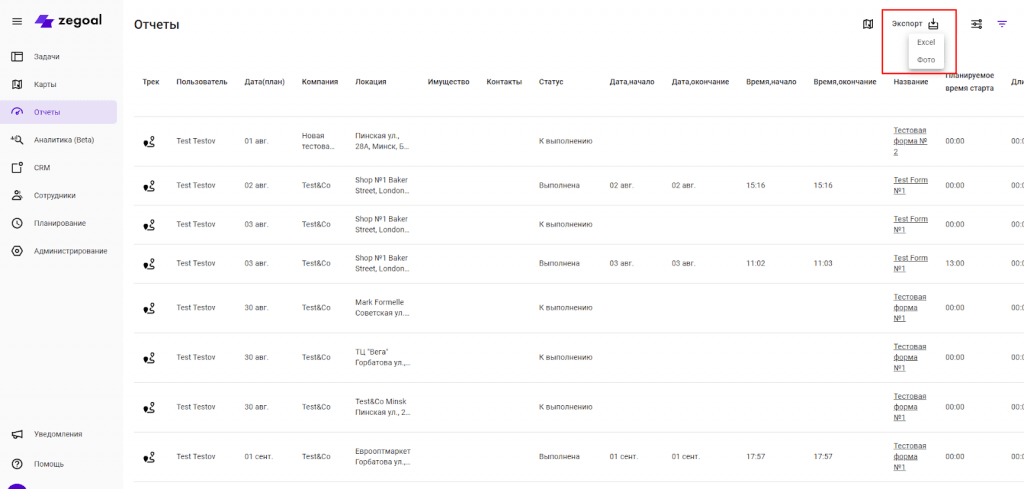Click the track icon for the 01 авг. row

coord(150,141)
